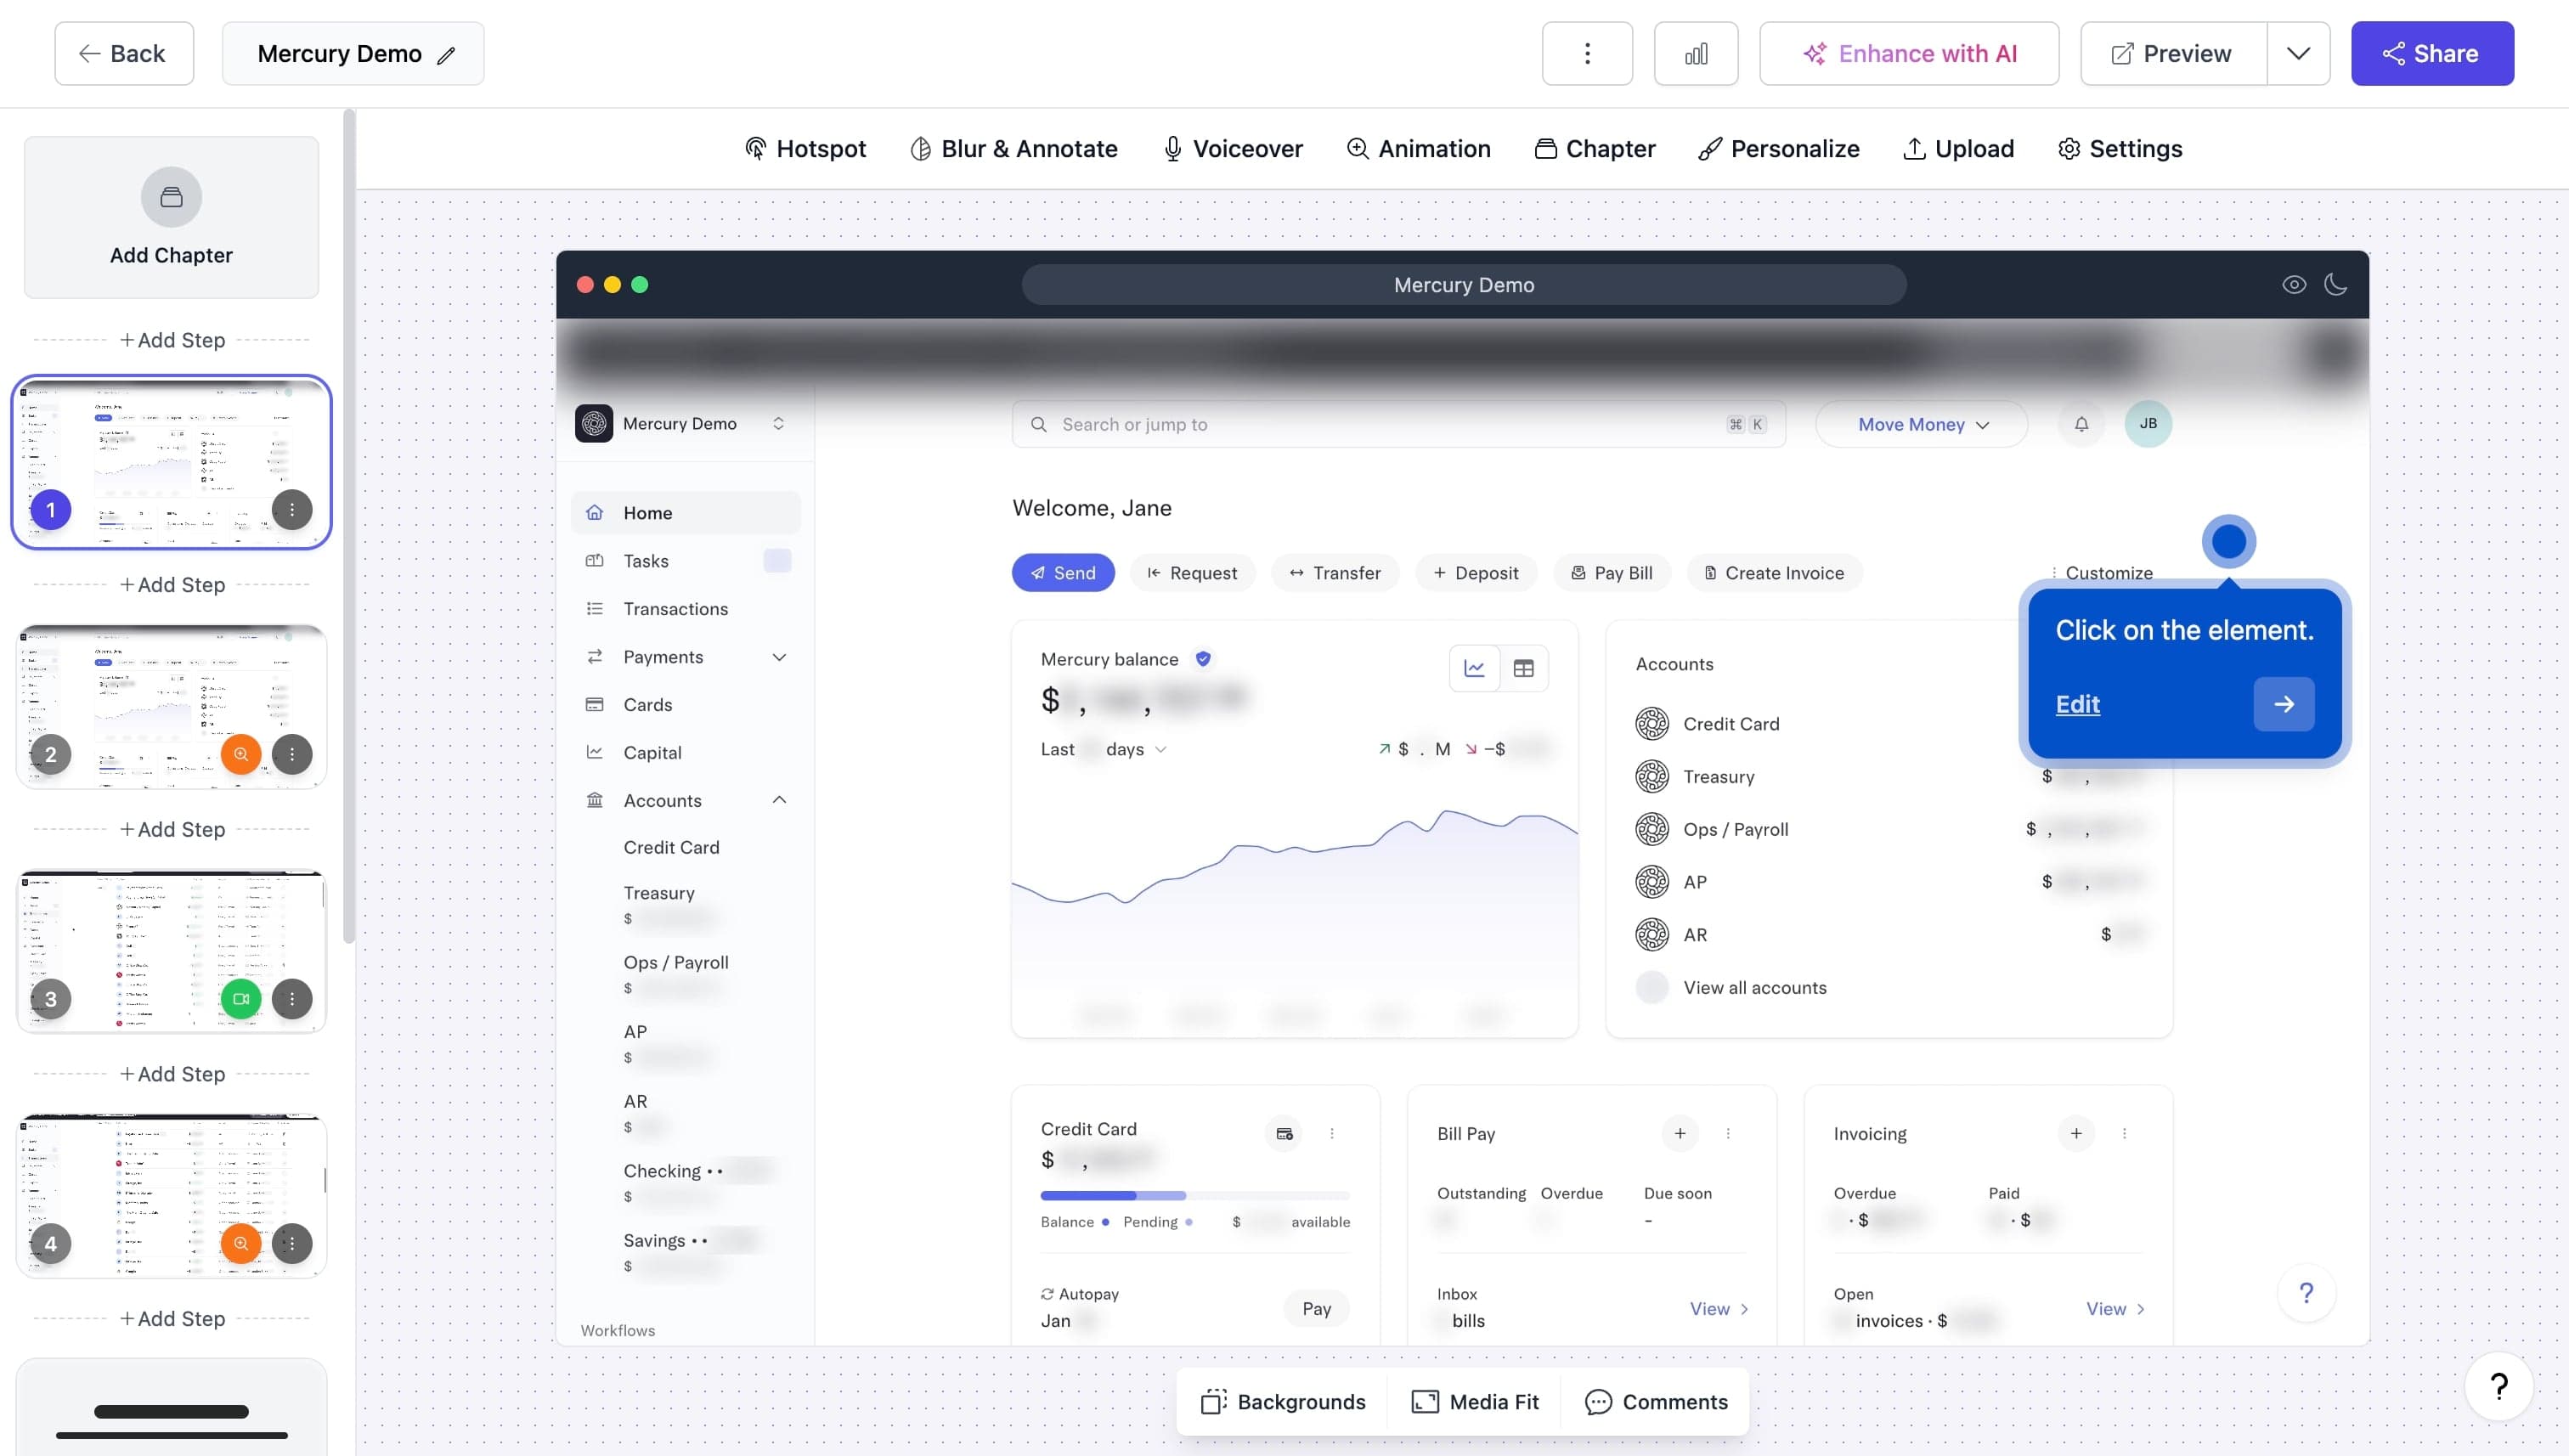The height and width of the screenshot is (1456, 2569).
Task: Open Credit Card widget three-dot menu
Action: click(1332, 1133)
